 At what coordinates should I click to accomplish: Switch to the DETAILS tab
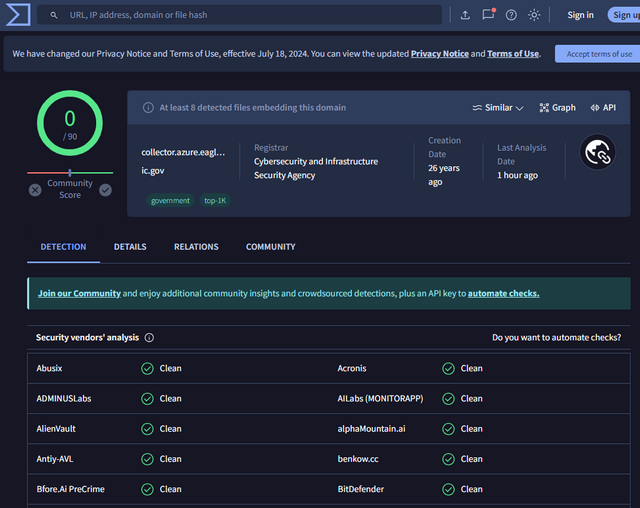tap(130, 247)
